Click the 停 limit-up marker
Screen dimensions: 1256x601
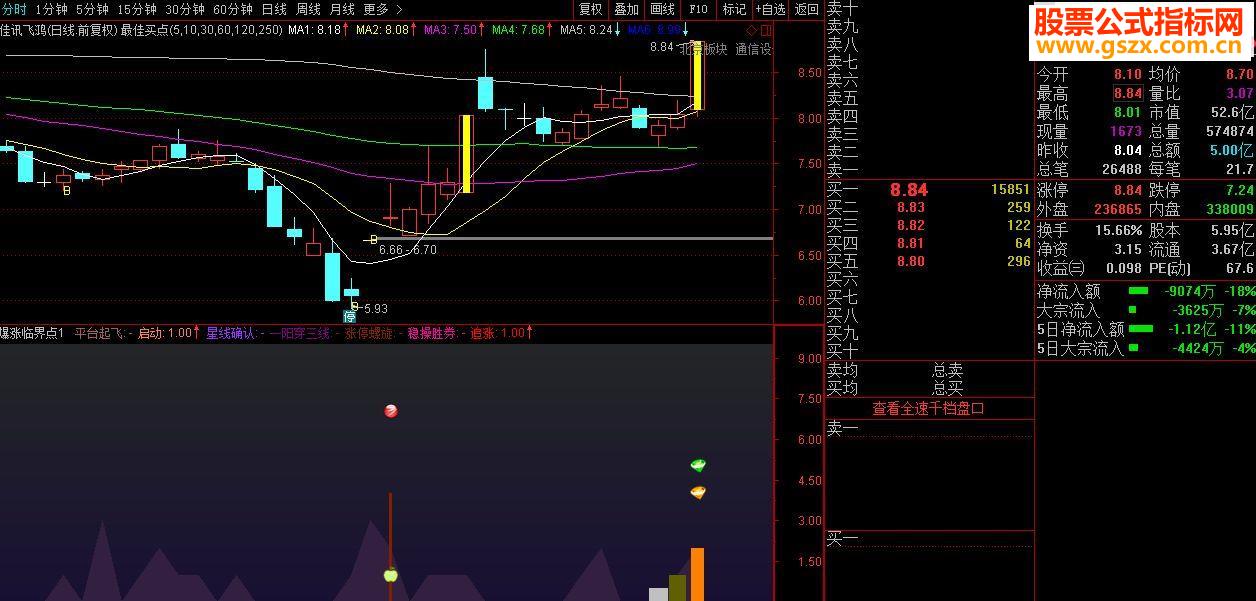point(350,316)
